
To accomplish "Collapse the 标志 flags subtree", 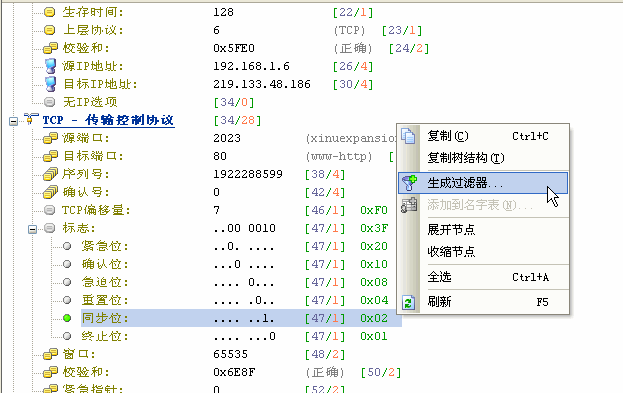I will tap(33, 229).
